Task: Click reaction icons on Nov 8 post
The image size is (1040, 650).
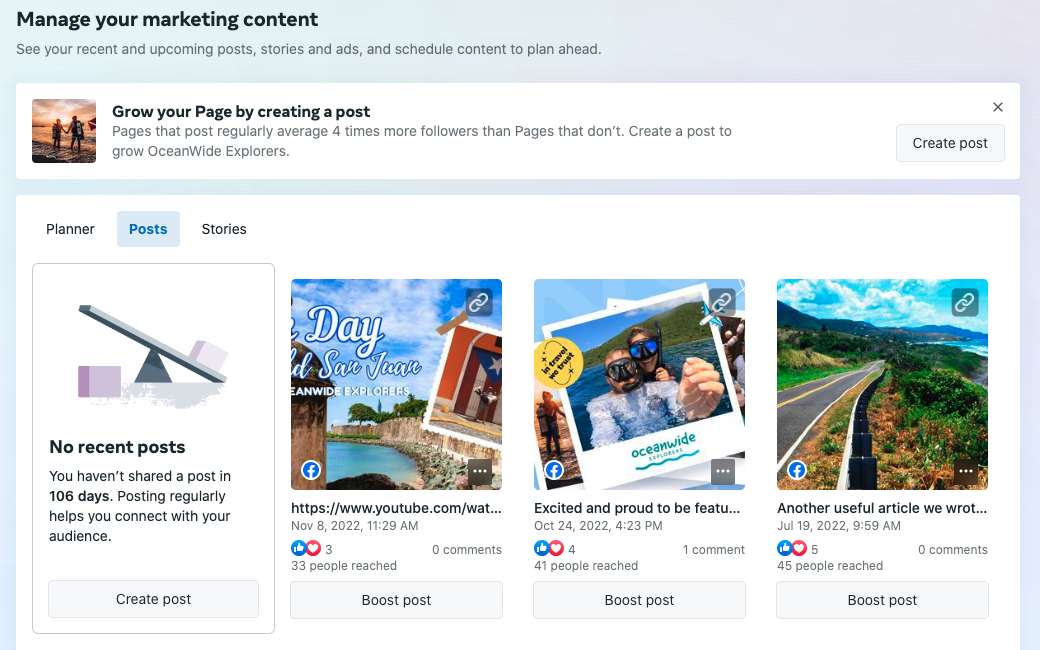Action: pos(306,549)
